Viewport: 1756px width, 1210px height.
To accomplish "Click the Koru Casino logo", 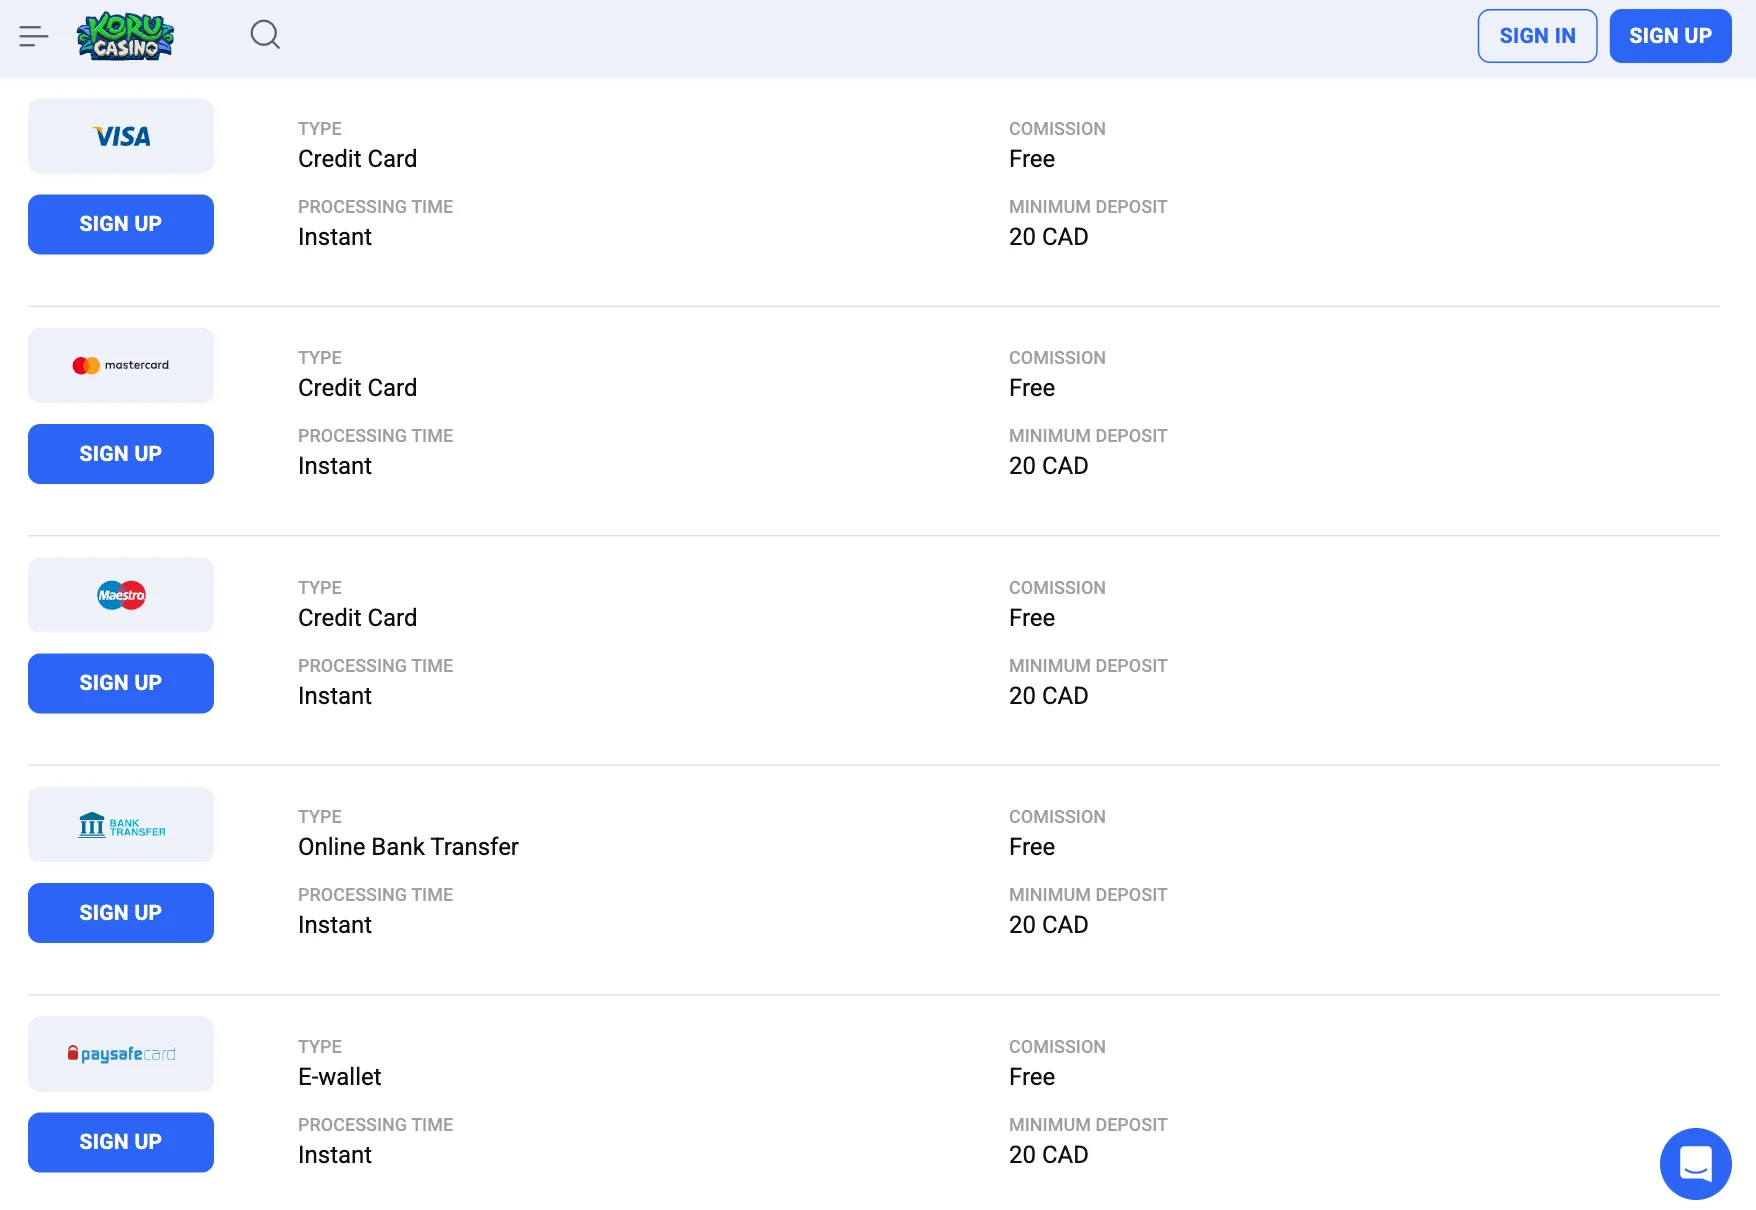I will (x=126, y=36).
